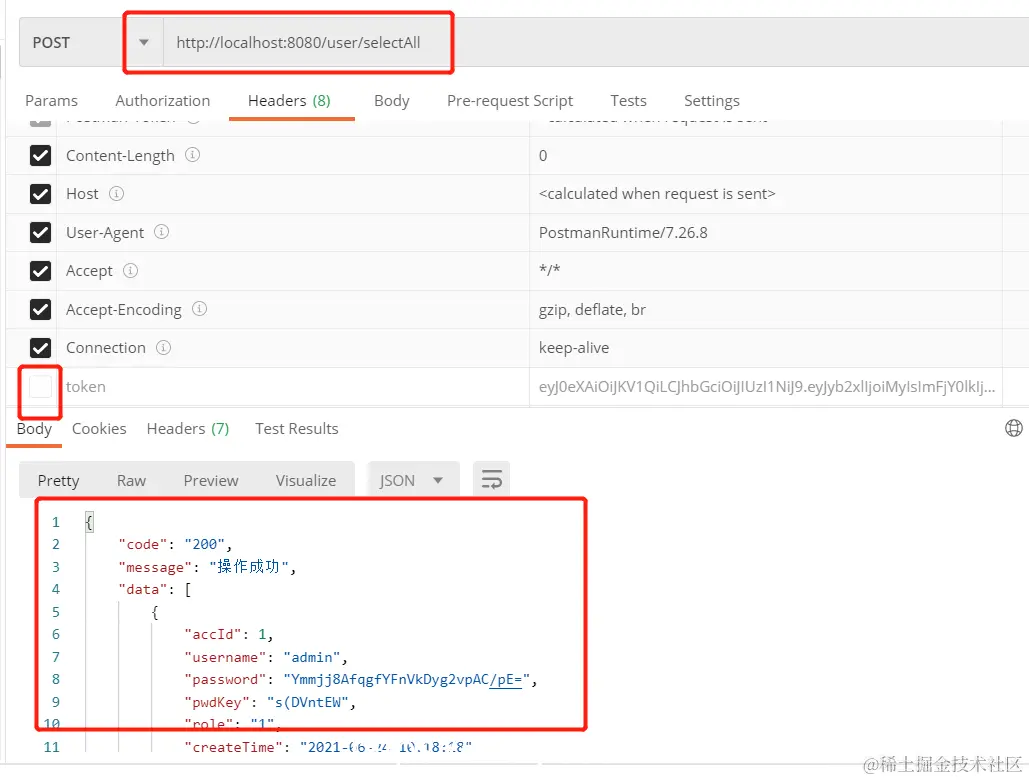Viewport: 1029px width, 781px height.
Task: Click the gzip, deflate, br value
Action: 592,310
